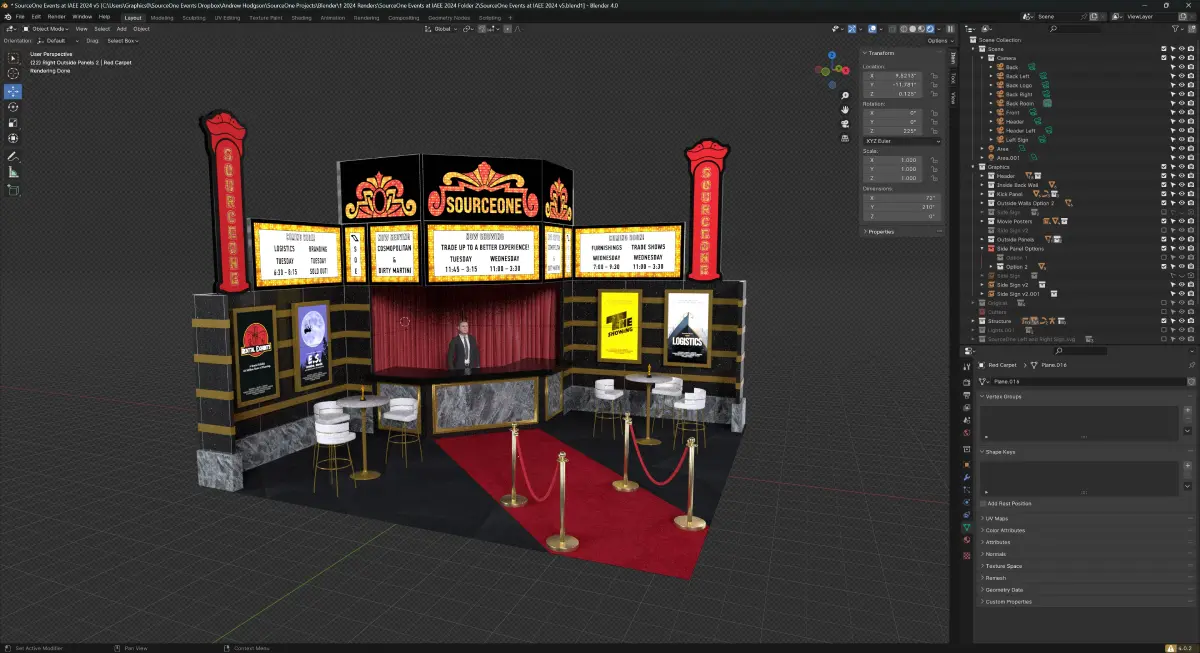The image size is (1200, 653).
Task: Hide Movie Posters collection eye icon
Action: click(1182, 221)
